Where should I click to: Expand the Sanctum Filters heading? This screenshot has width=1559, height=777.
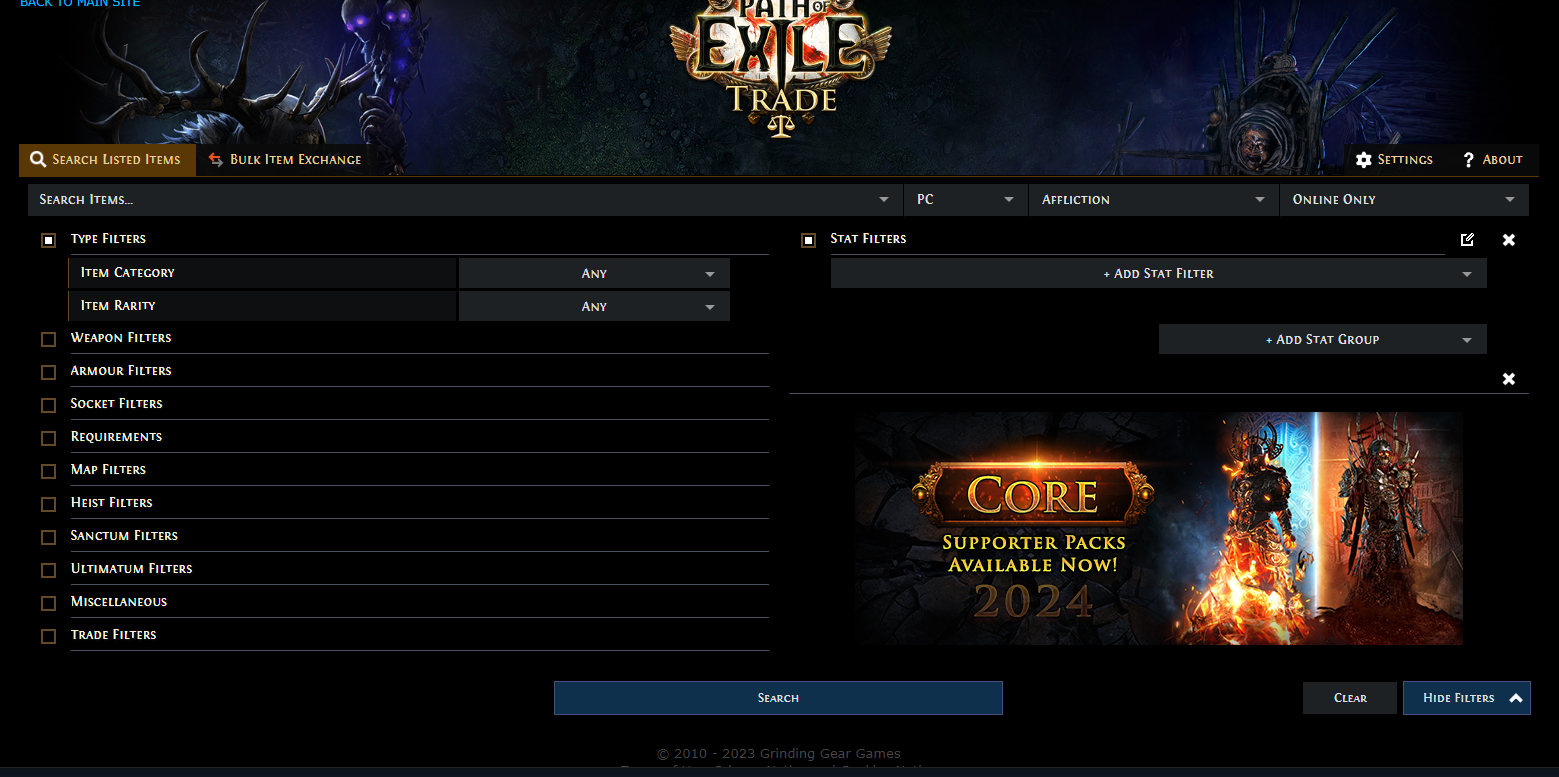tap(124, 536)
